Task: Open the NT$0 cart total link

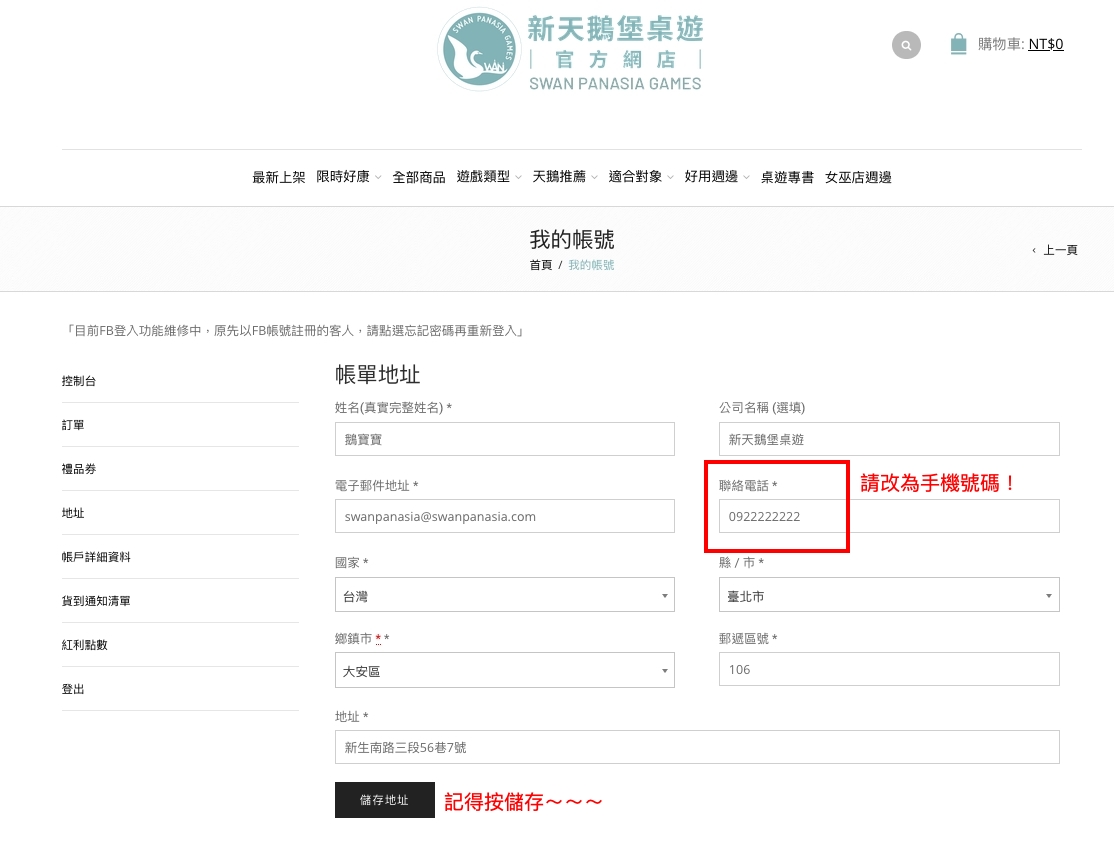Action: (1046, 44)
